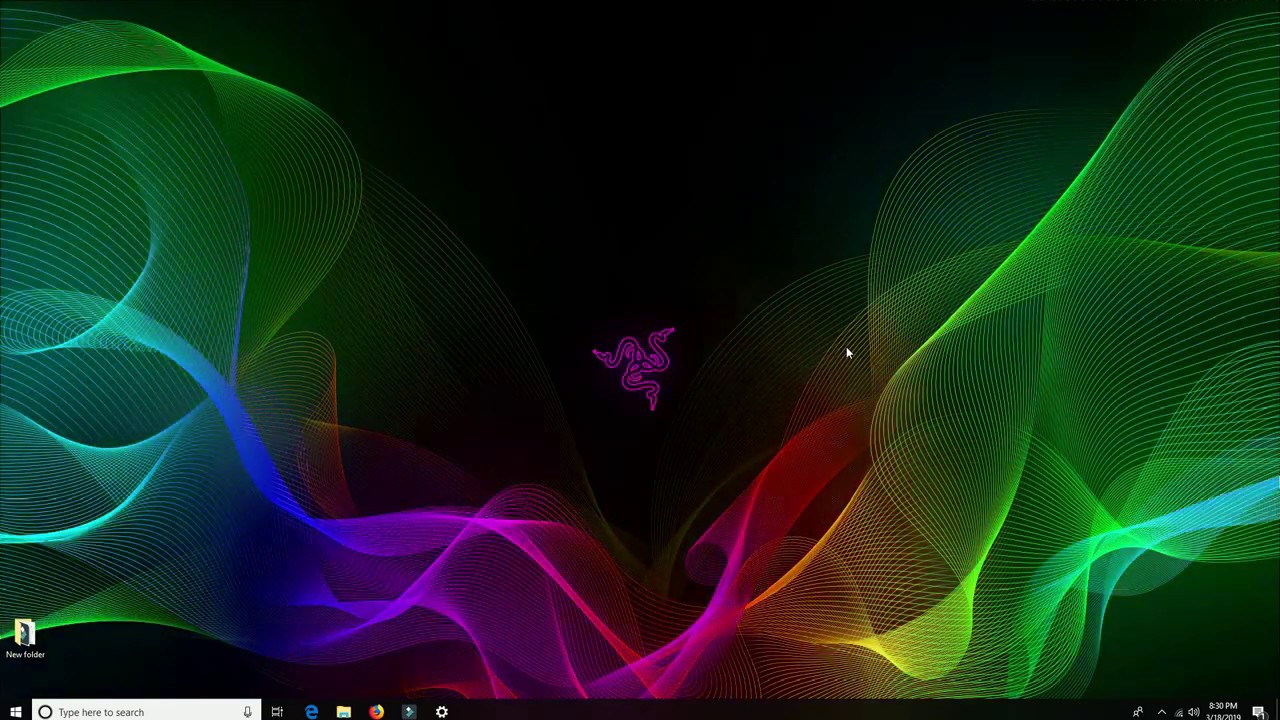Open Microsoft Edge from the taskbar

pyautogui.click(x=312, y=712)
